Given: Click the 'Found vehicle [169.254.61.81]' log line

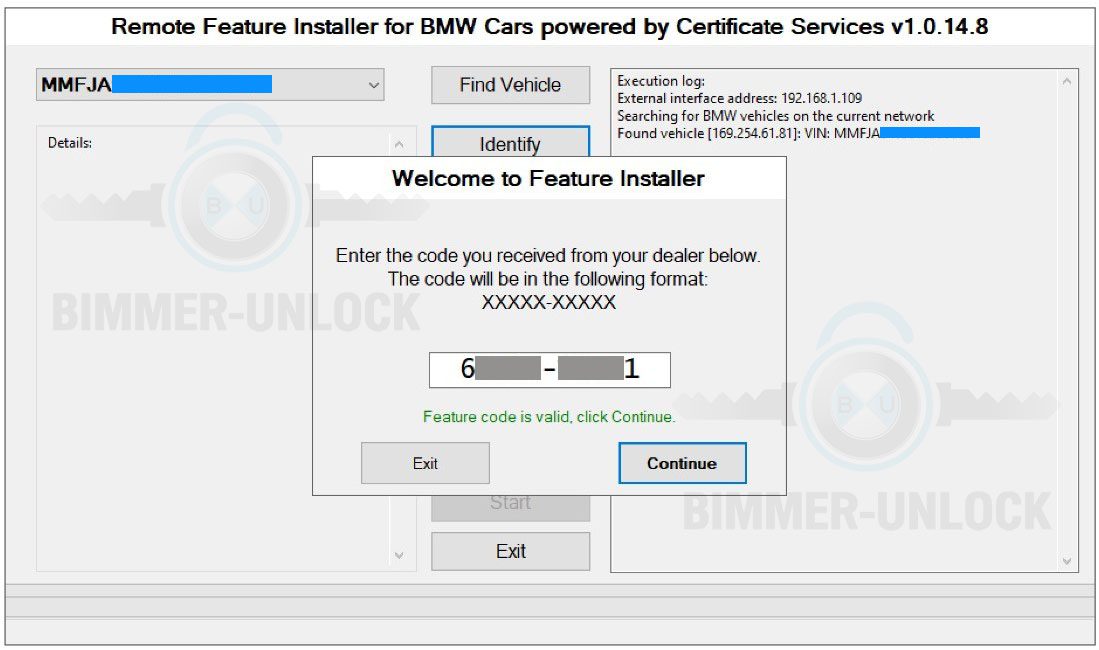Looking at the screenshot, I should click(798, 133).
